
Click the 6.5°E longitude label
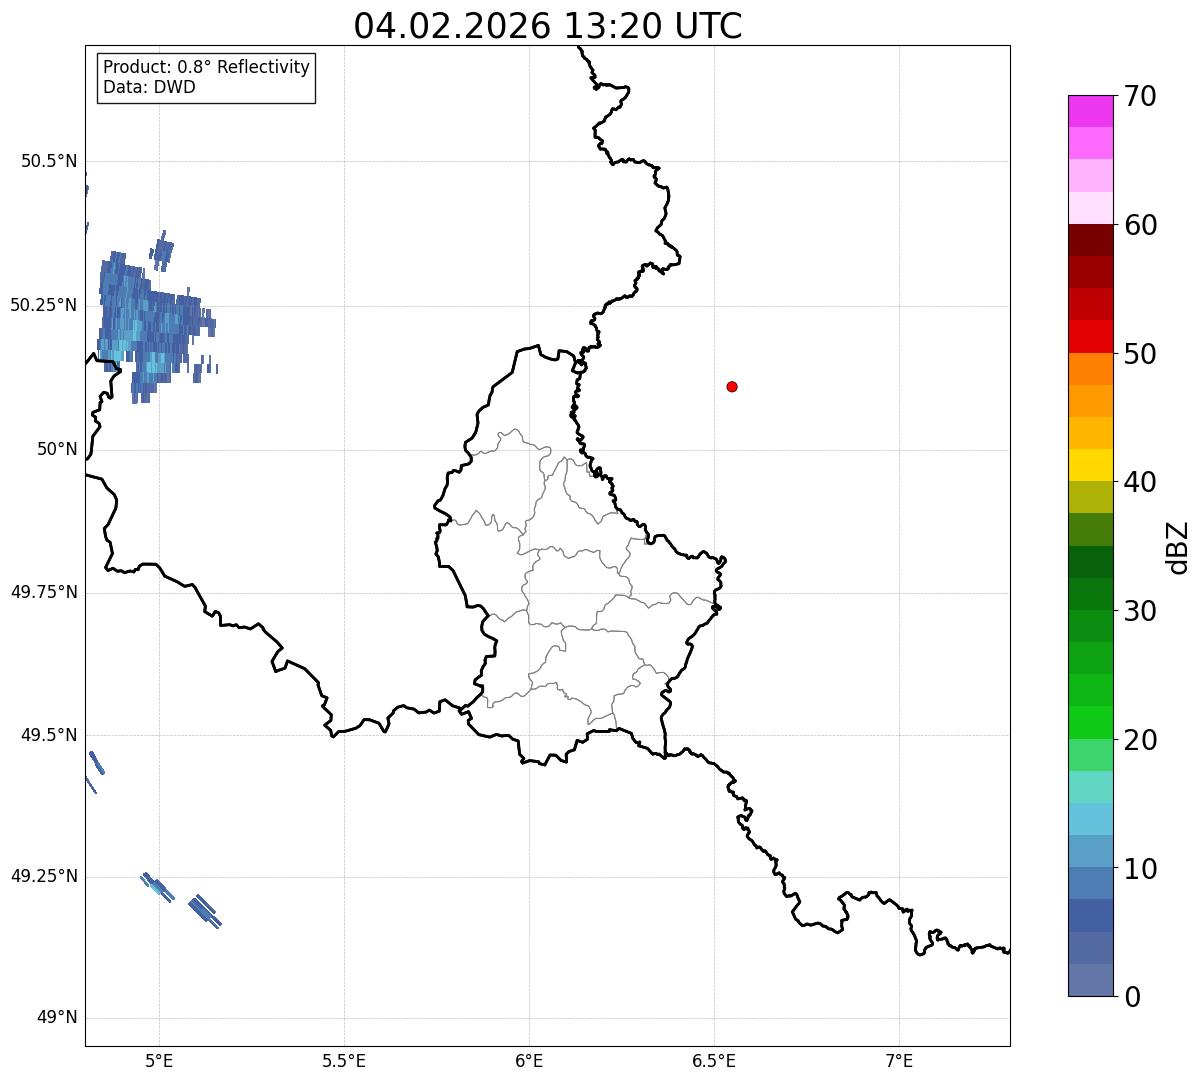coord(714,1061)
